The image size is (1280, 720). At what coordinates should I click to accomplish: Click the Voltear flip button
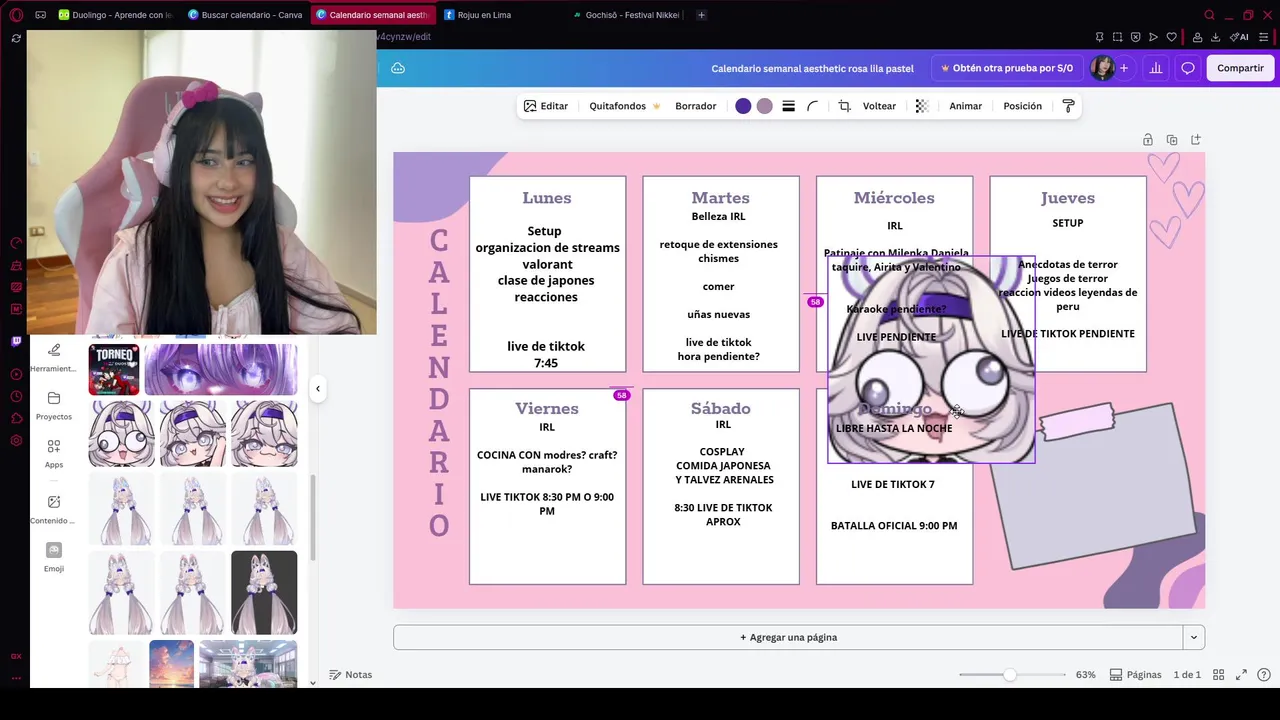[x=879, y=106]
